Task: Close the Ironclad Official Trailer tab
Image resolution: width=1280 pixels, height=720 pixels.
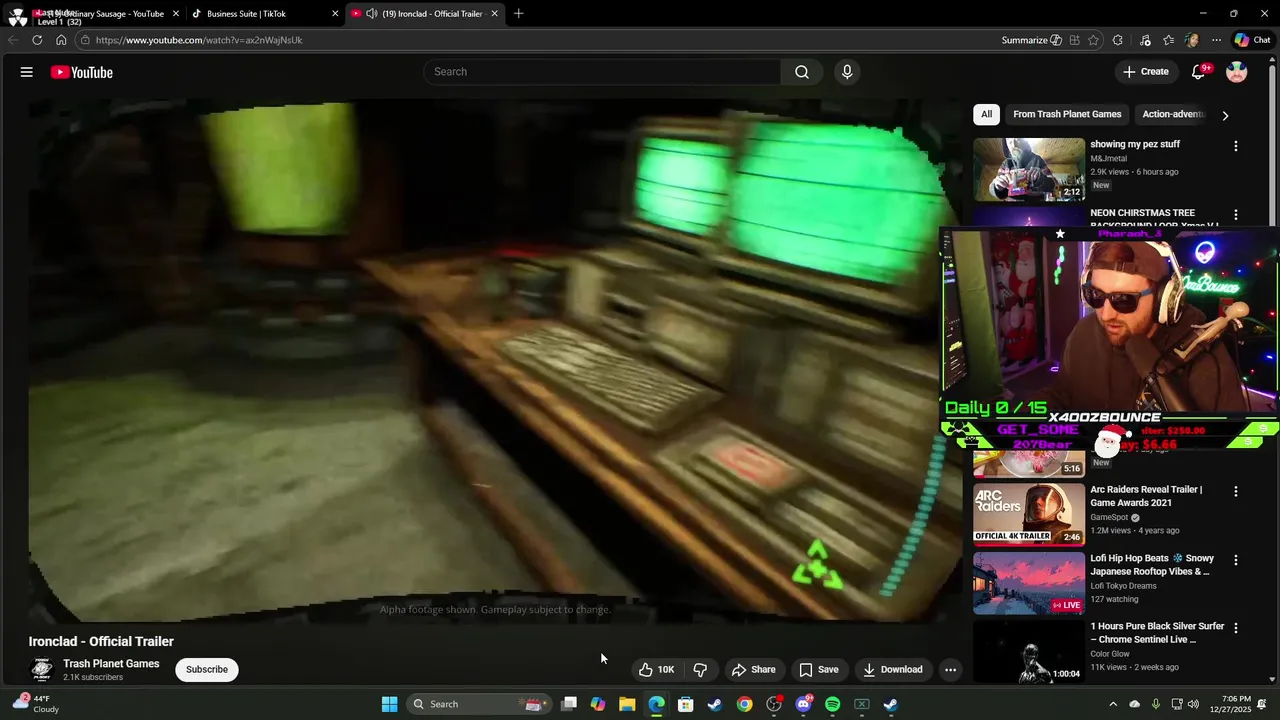Action: pos(494,14)
